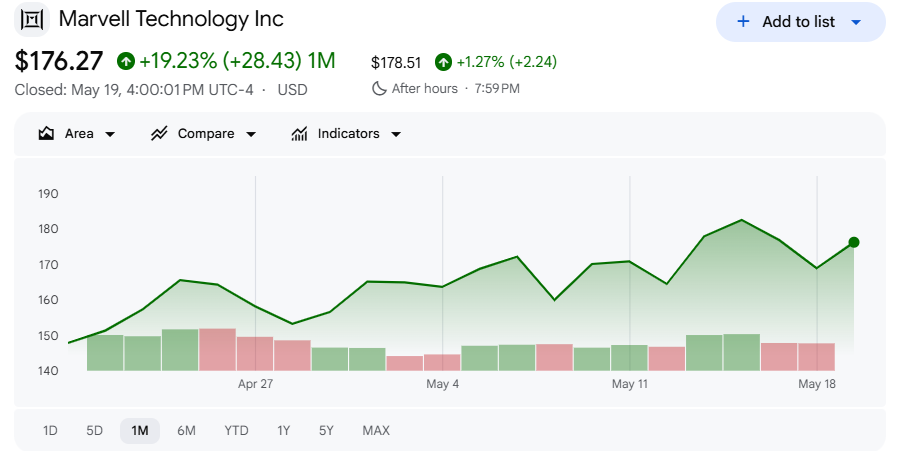This screenshot has width=898, height=451.
Task: Select the 1M time range tab
Action: click(140, 430)
